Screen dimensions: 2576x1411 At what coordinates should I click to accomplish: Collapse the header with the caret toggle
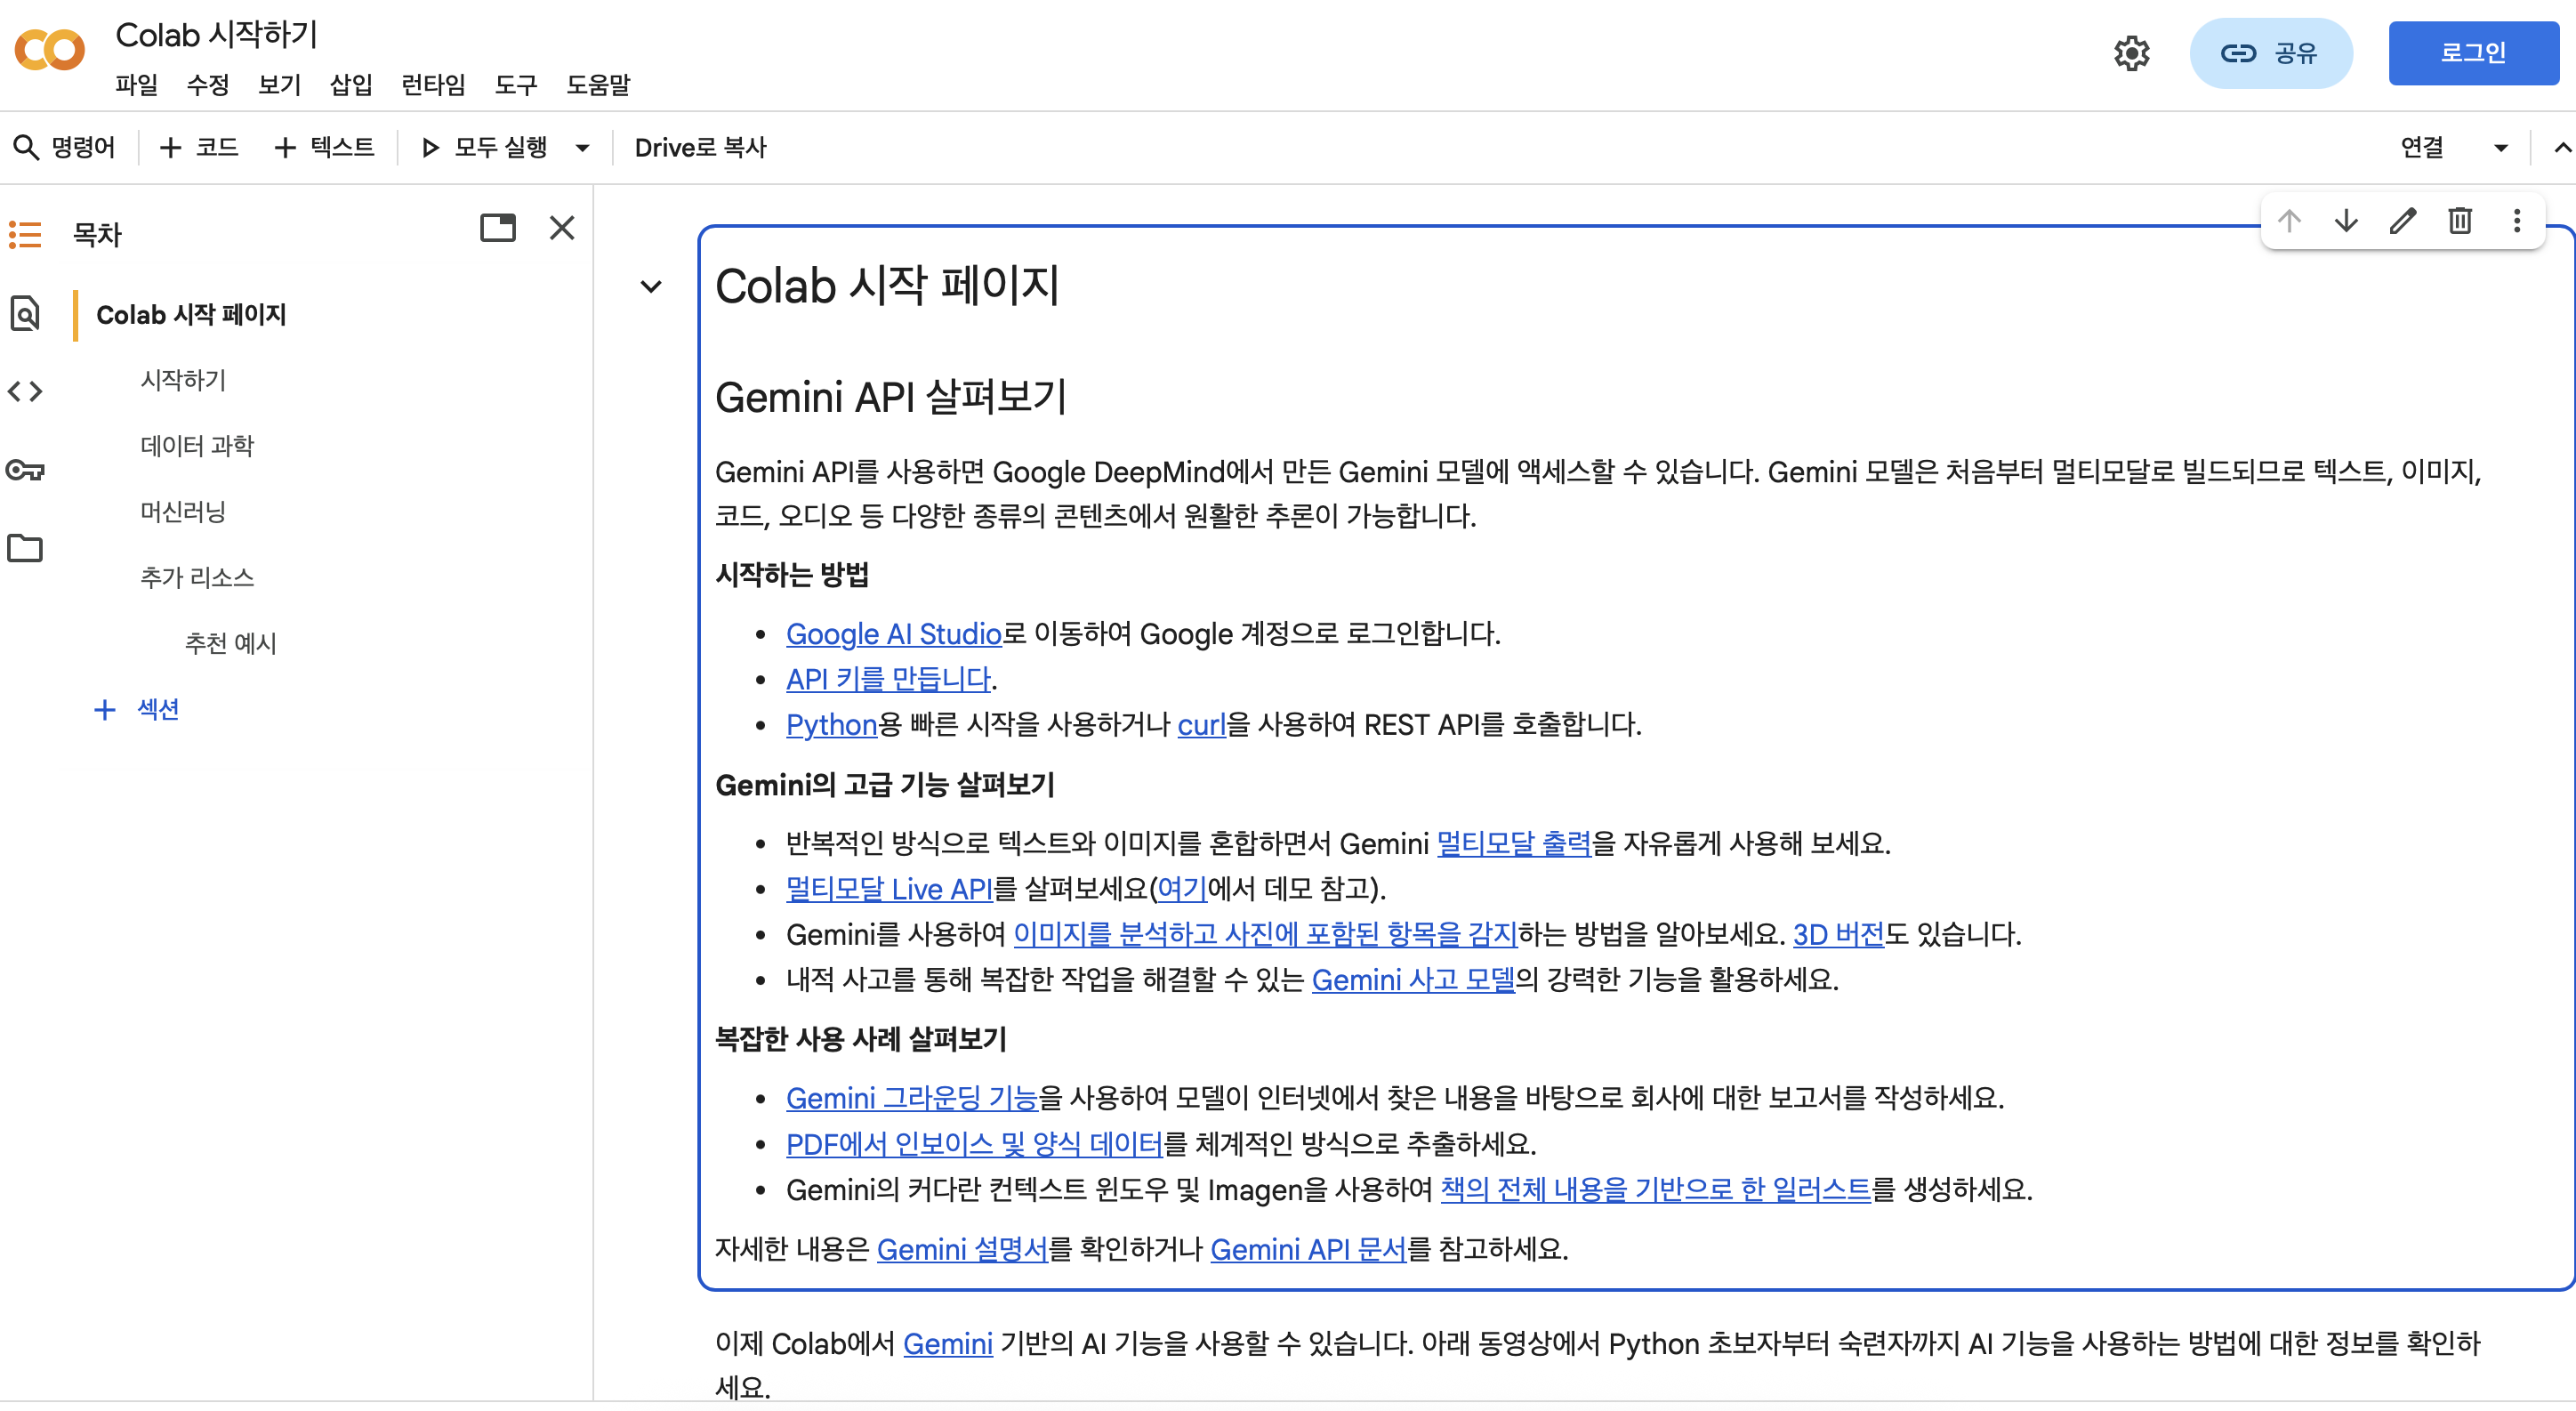click(x=2561, y=148)
